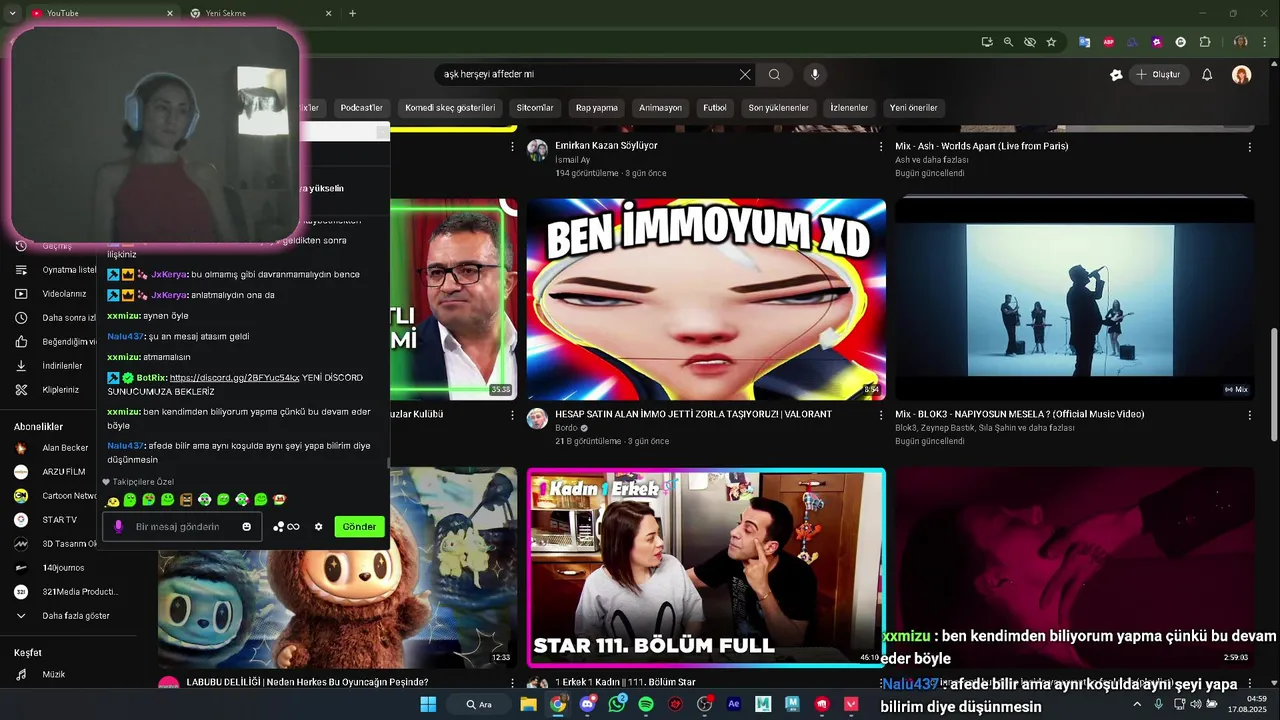The height and width of the screenshot is (720, 1280).
Task: Select the Animasyon filter chip
Action: tap(661, 108)
